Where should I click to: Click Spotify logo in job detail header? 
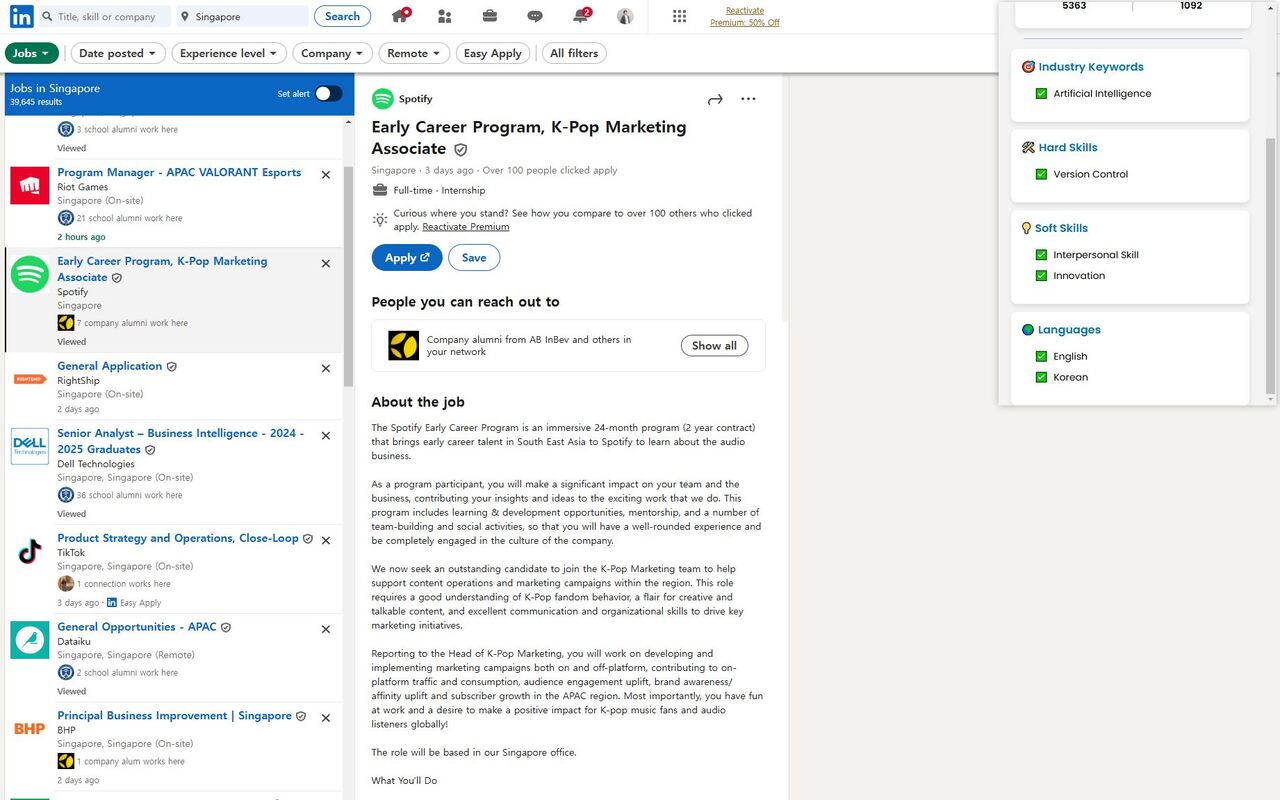(383, 99)
